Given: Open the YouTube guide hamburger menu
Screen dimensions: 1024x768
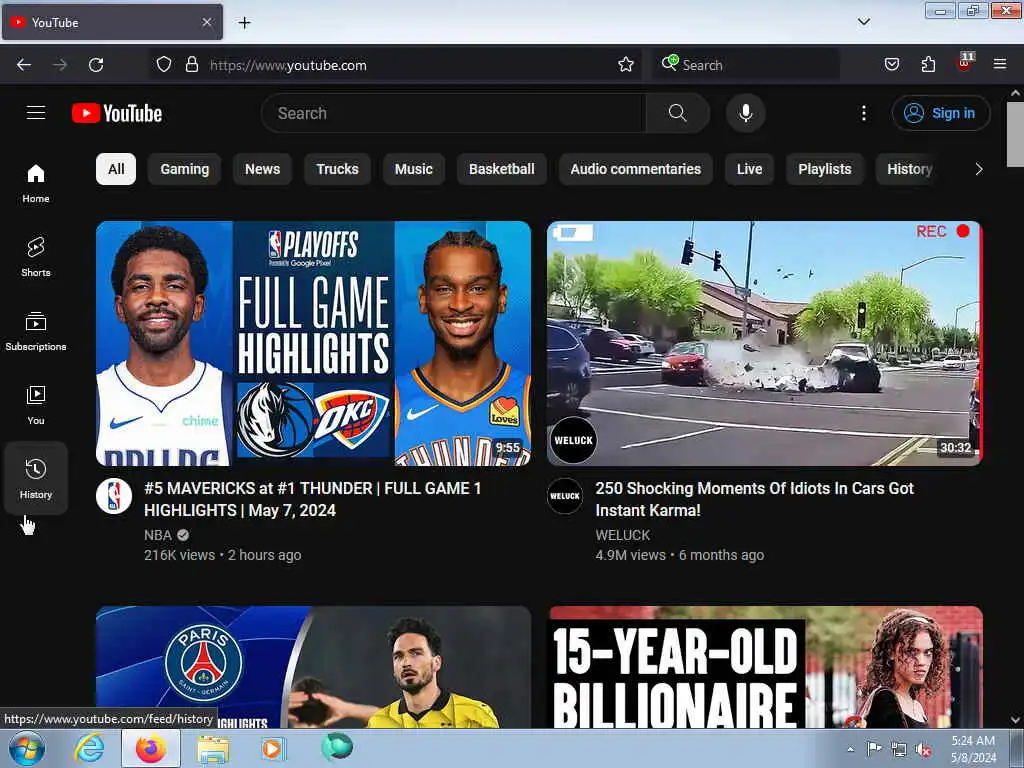Looking at the screenshot, I should [36, 113].
